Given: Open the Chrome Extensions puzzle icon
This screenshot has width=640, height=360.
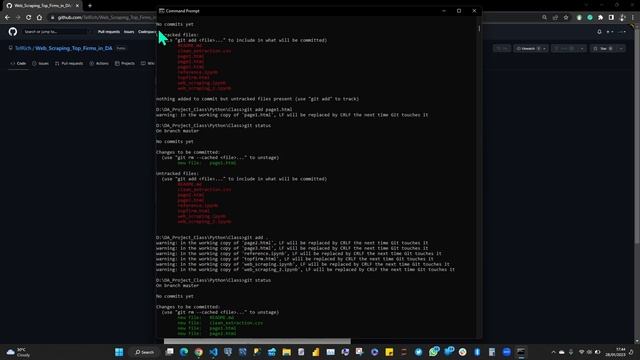Looking at the screenshot, I should (x=600, y=18).
